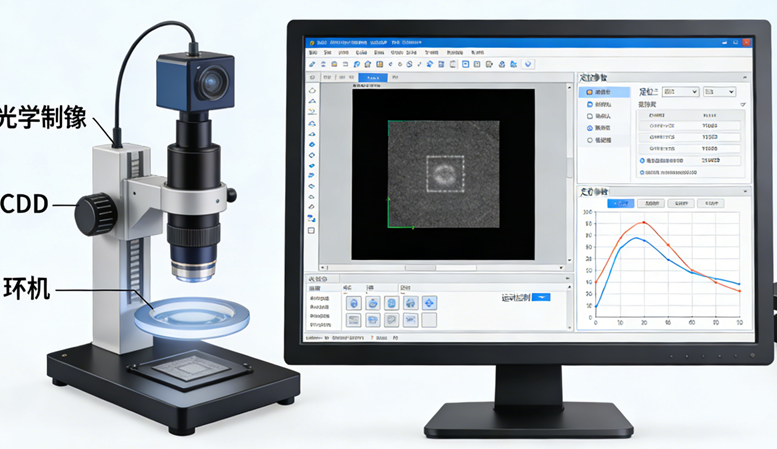The width and height of the screenshot is (777, 449).
Task: Click the dashed ROI square in the microscope image
Action: tap(445, 173)
